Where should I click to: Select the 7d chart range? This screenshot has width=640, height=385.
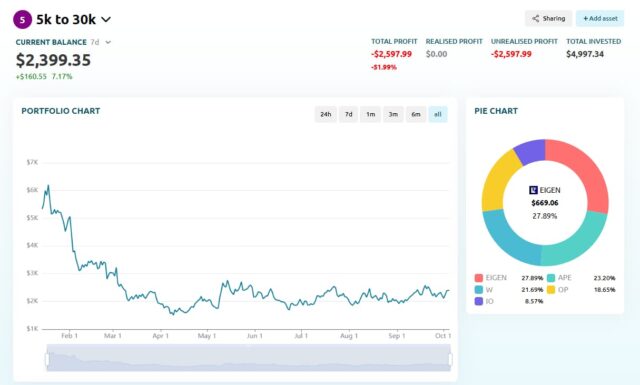[348, 114]
